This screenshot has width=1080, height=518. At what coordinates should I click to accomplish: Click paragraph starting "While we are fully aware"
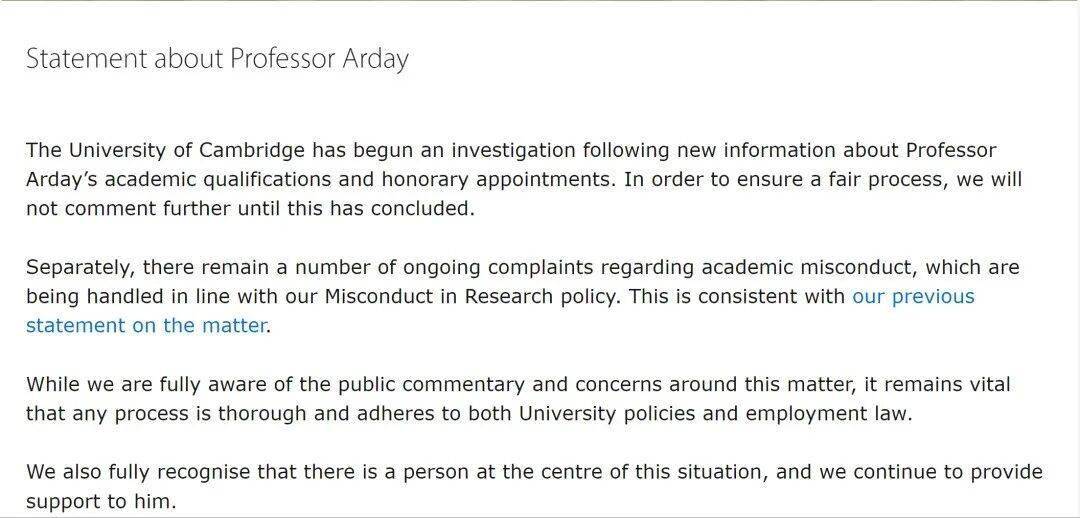(519, 399)
